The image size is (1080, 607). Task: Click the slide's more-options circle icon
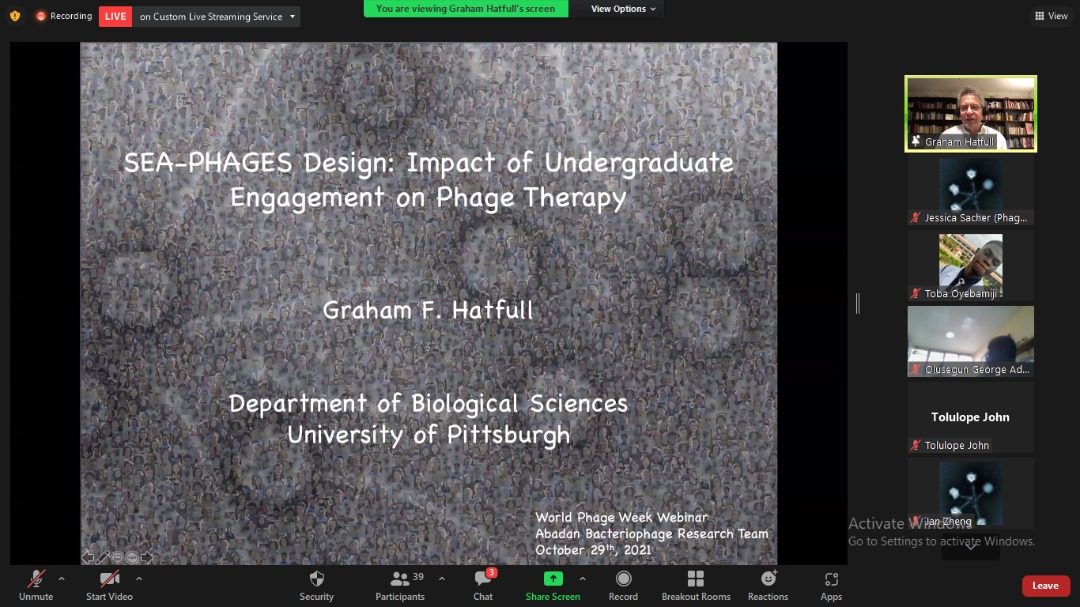point(132,557)
